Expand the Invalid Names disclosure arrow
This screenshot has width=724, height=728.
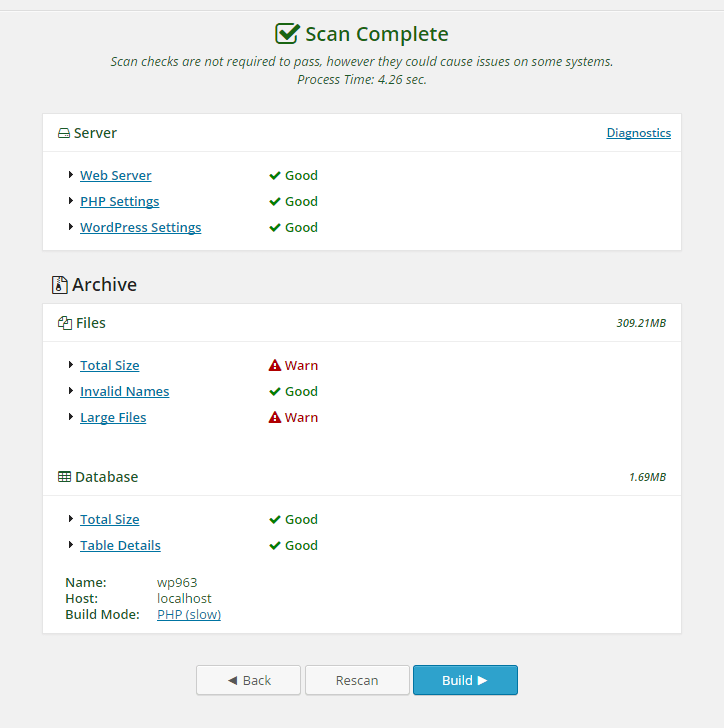[71, 391]
